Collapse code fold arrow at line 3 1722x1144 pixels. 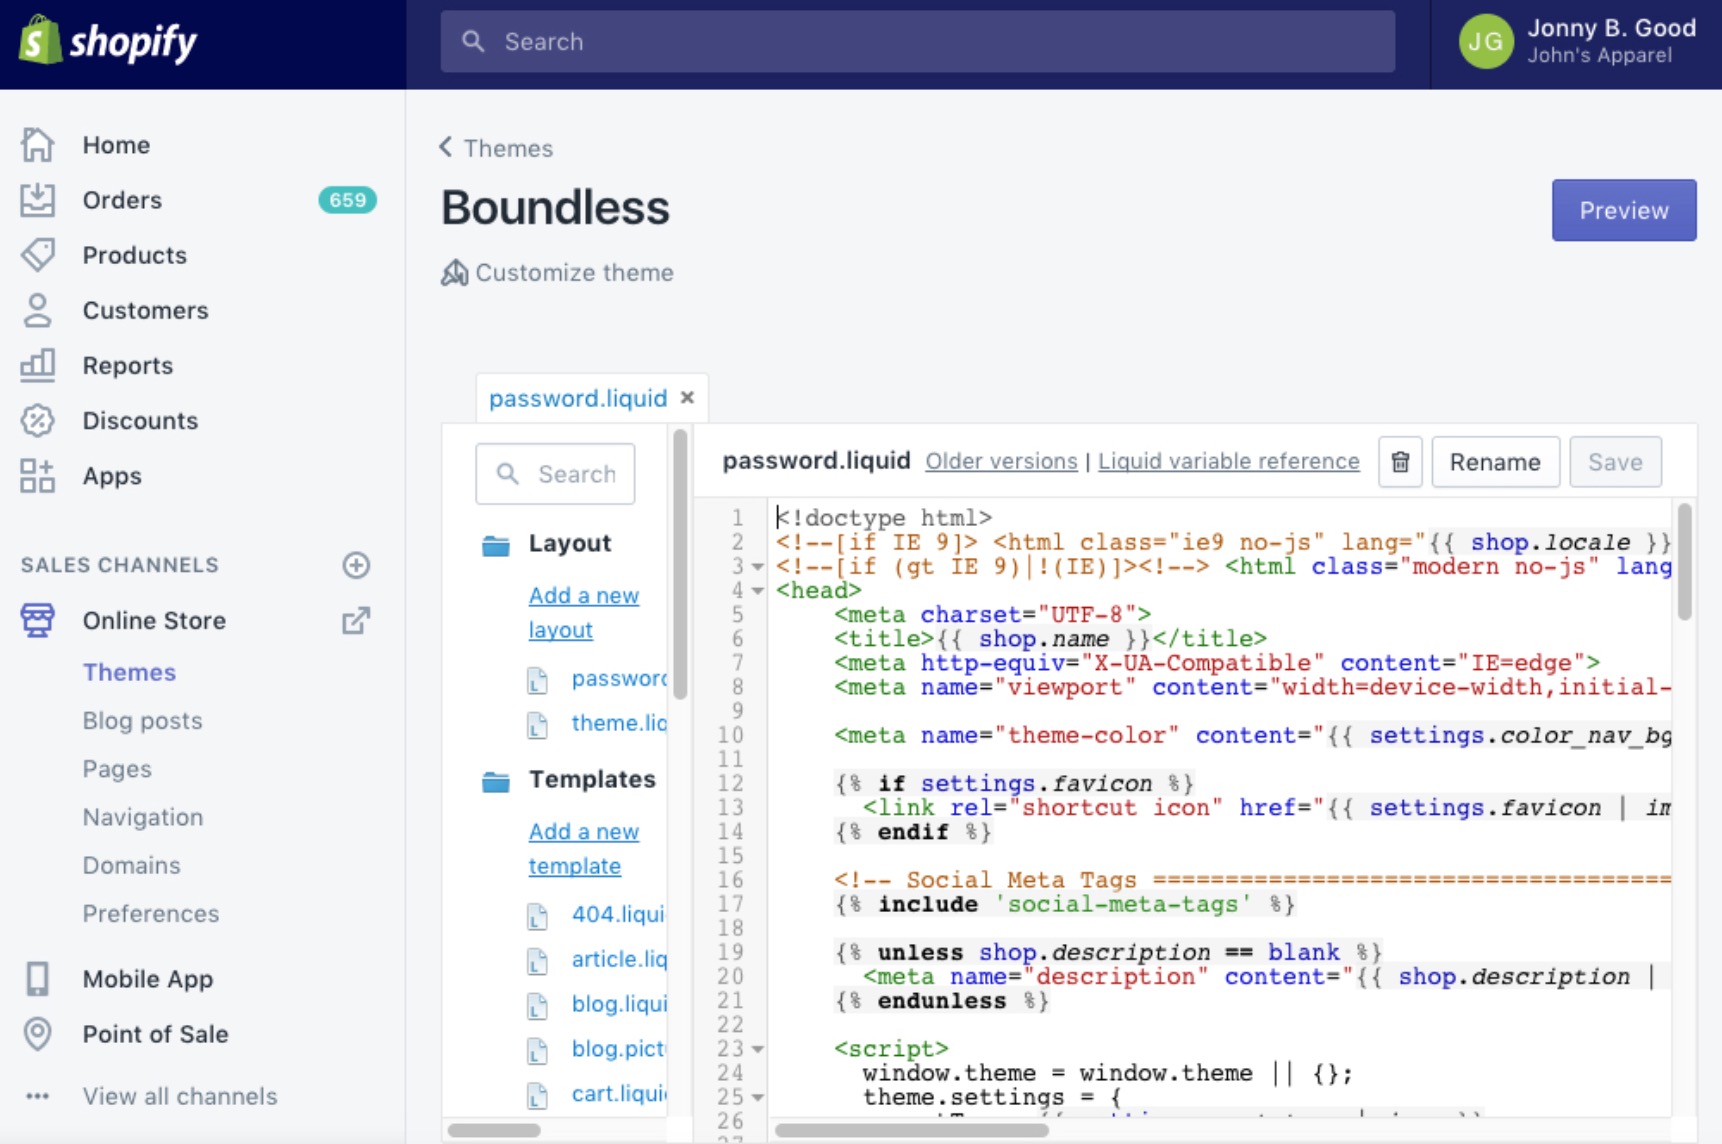click(x=758, y=567)
